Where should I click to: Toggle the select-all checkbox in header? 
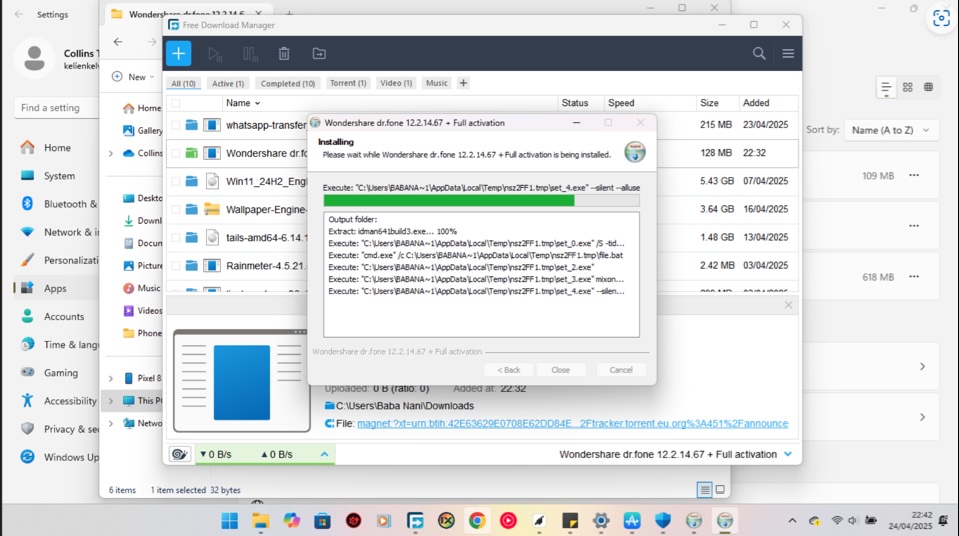coord(176,103)
